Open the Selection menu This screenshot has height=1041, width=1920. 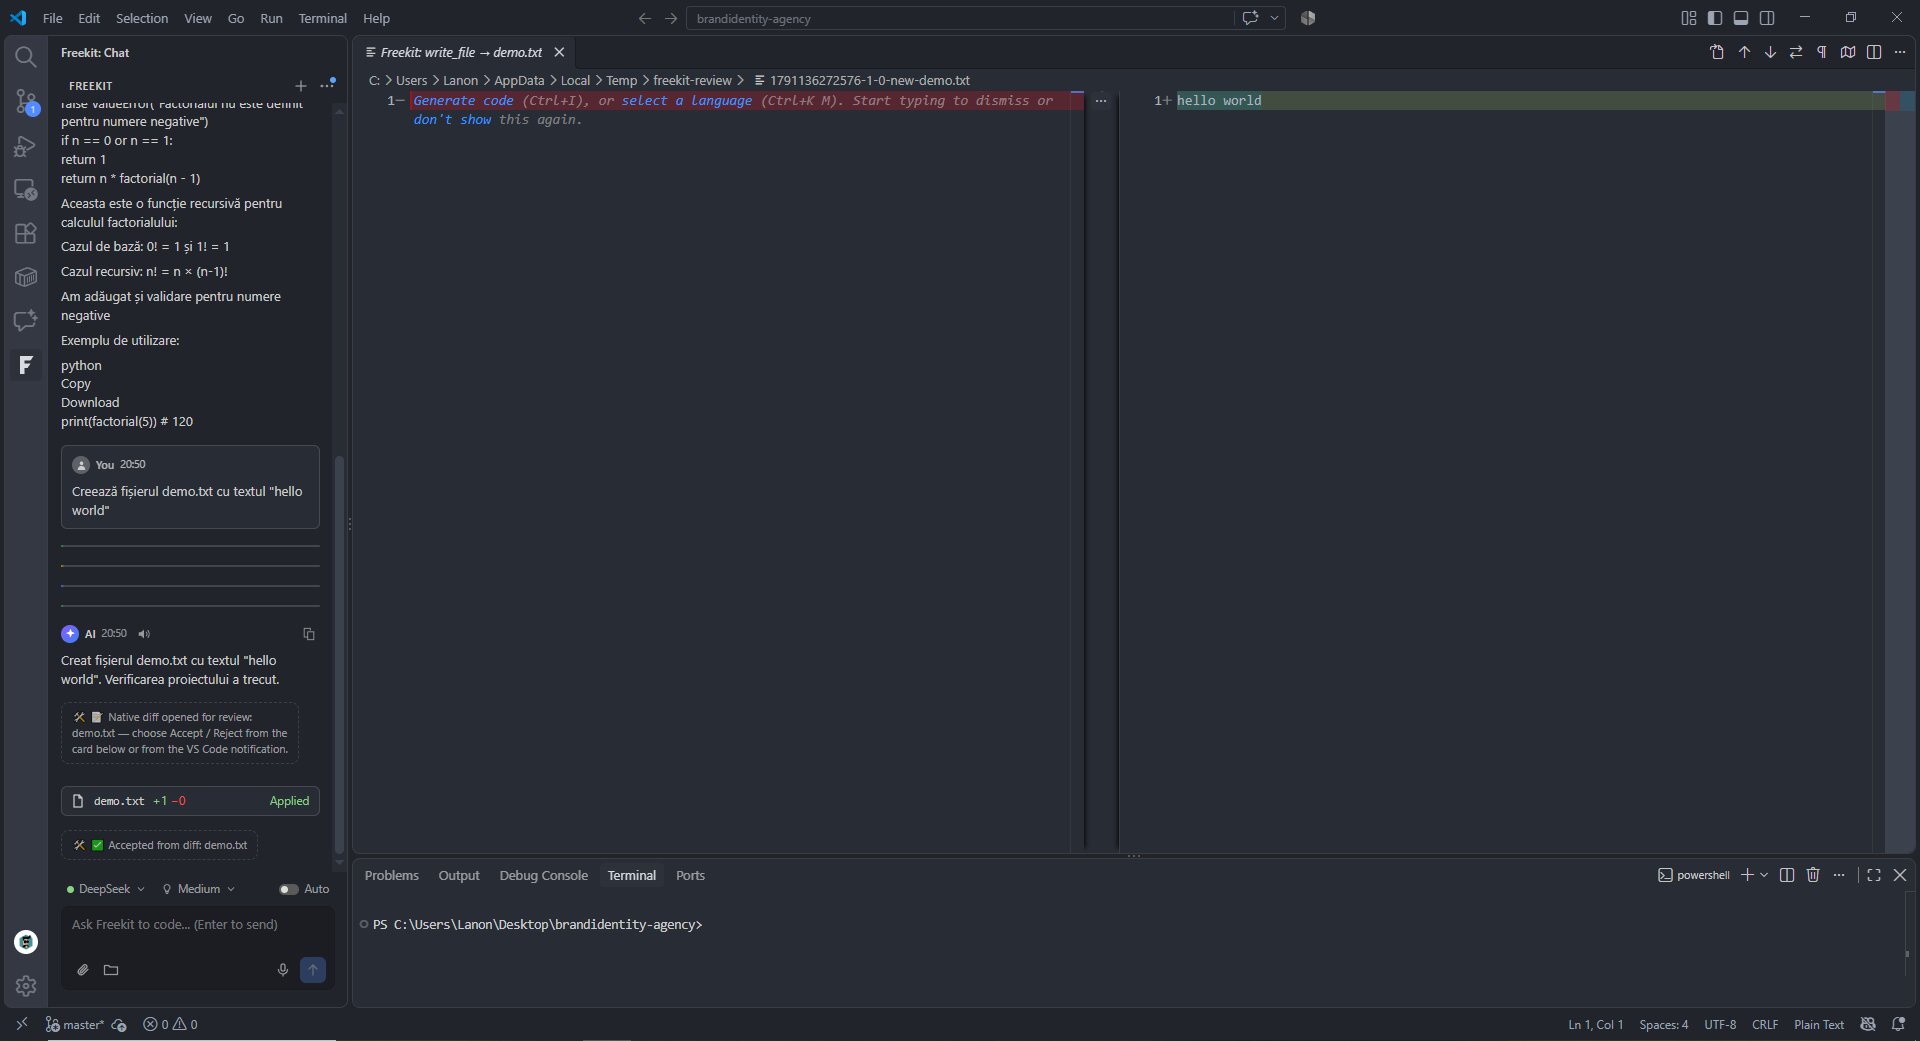[x=142, y=18]
